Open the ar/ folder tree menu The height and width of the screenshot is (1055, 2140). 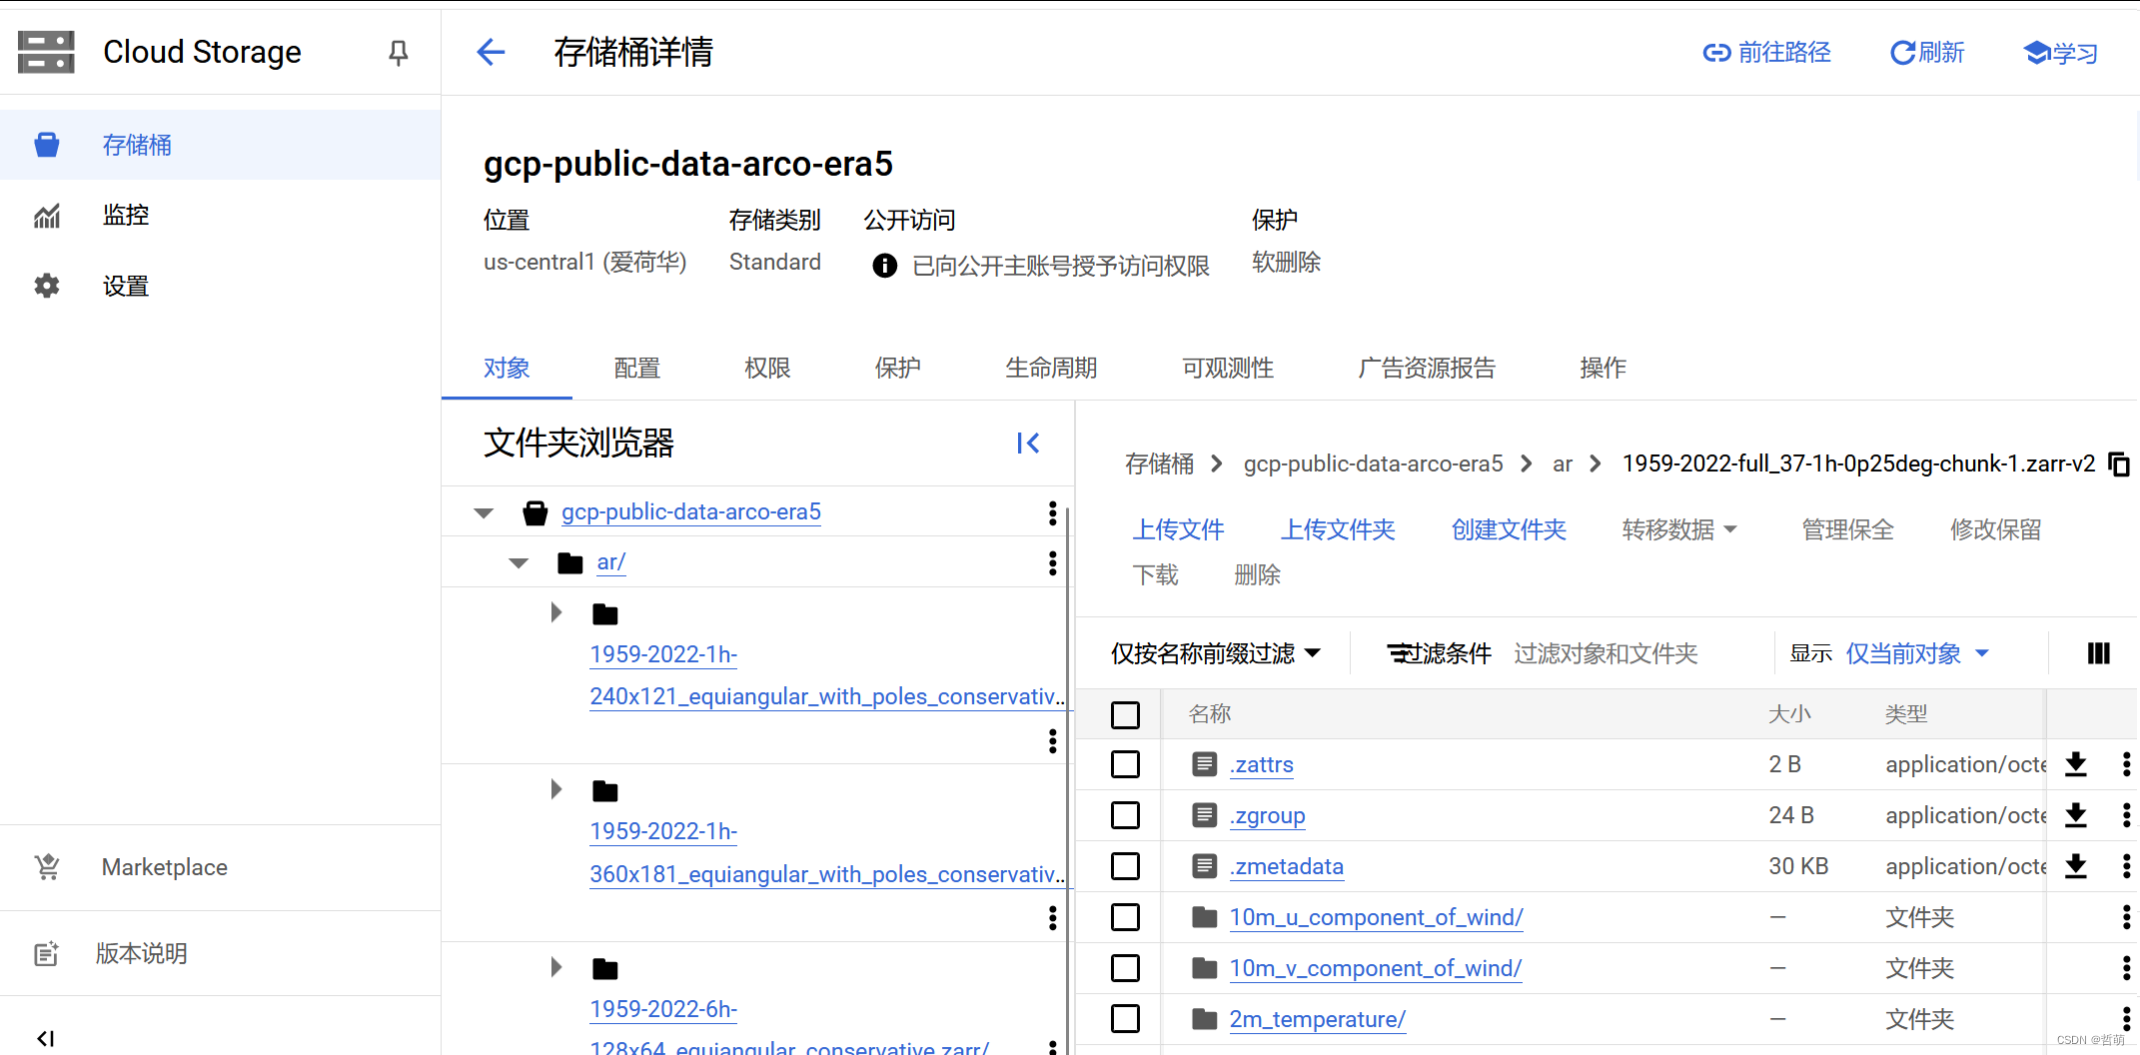tap(1052, 563)
